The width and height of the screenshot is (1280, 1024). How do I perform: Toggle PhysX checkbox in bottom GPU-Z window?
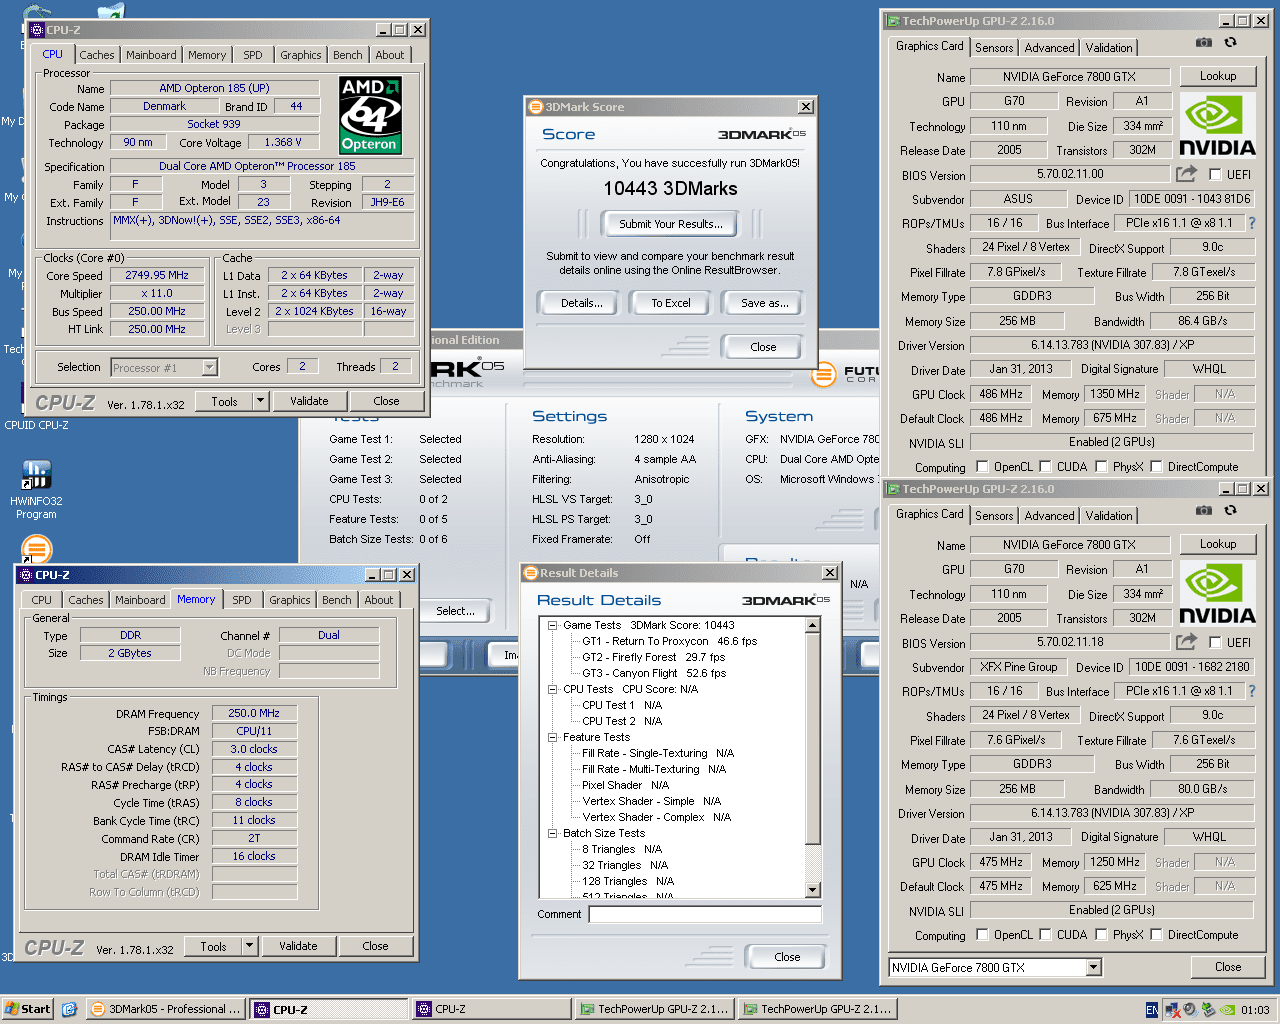(x=1101, y=934)
